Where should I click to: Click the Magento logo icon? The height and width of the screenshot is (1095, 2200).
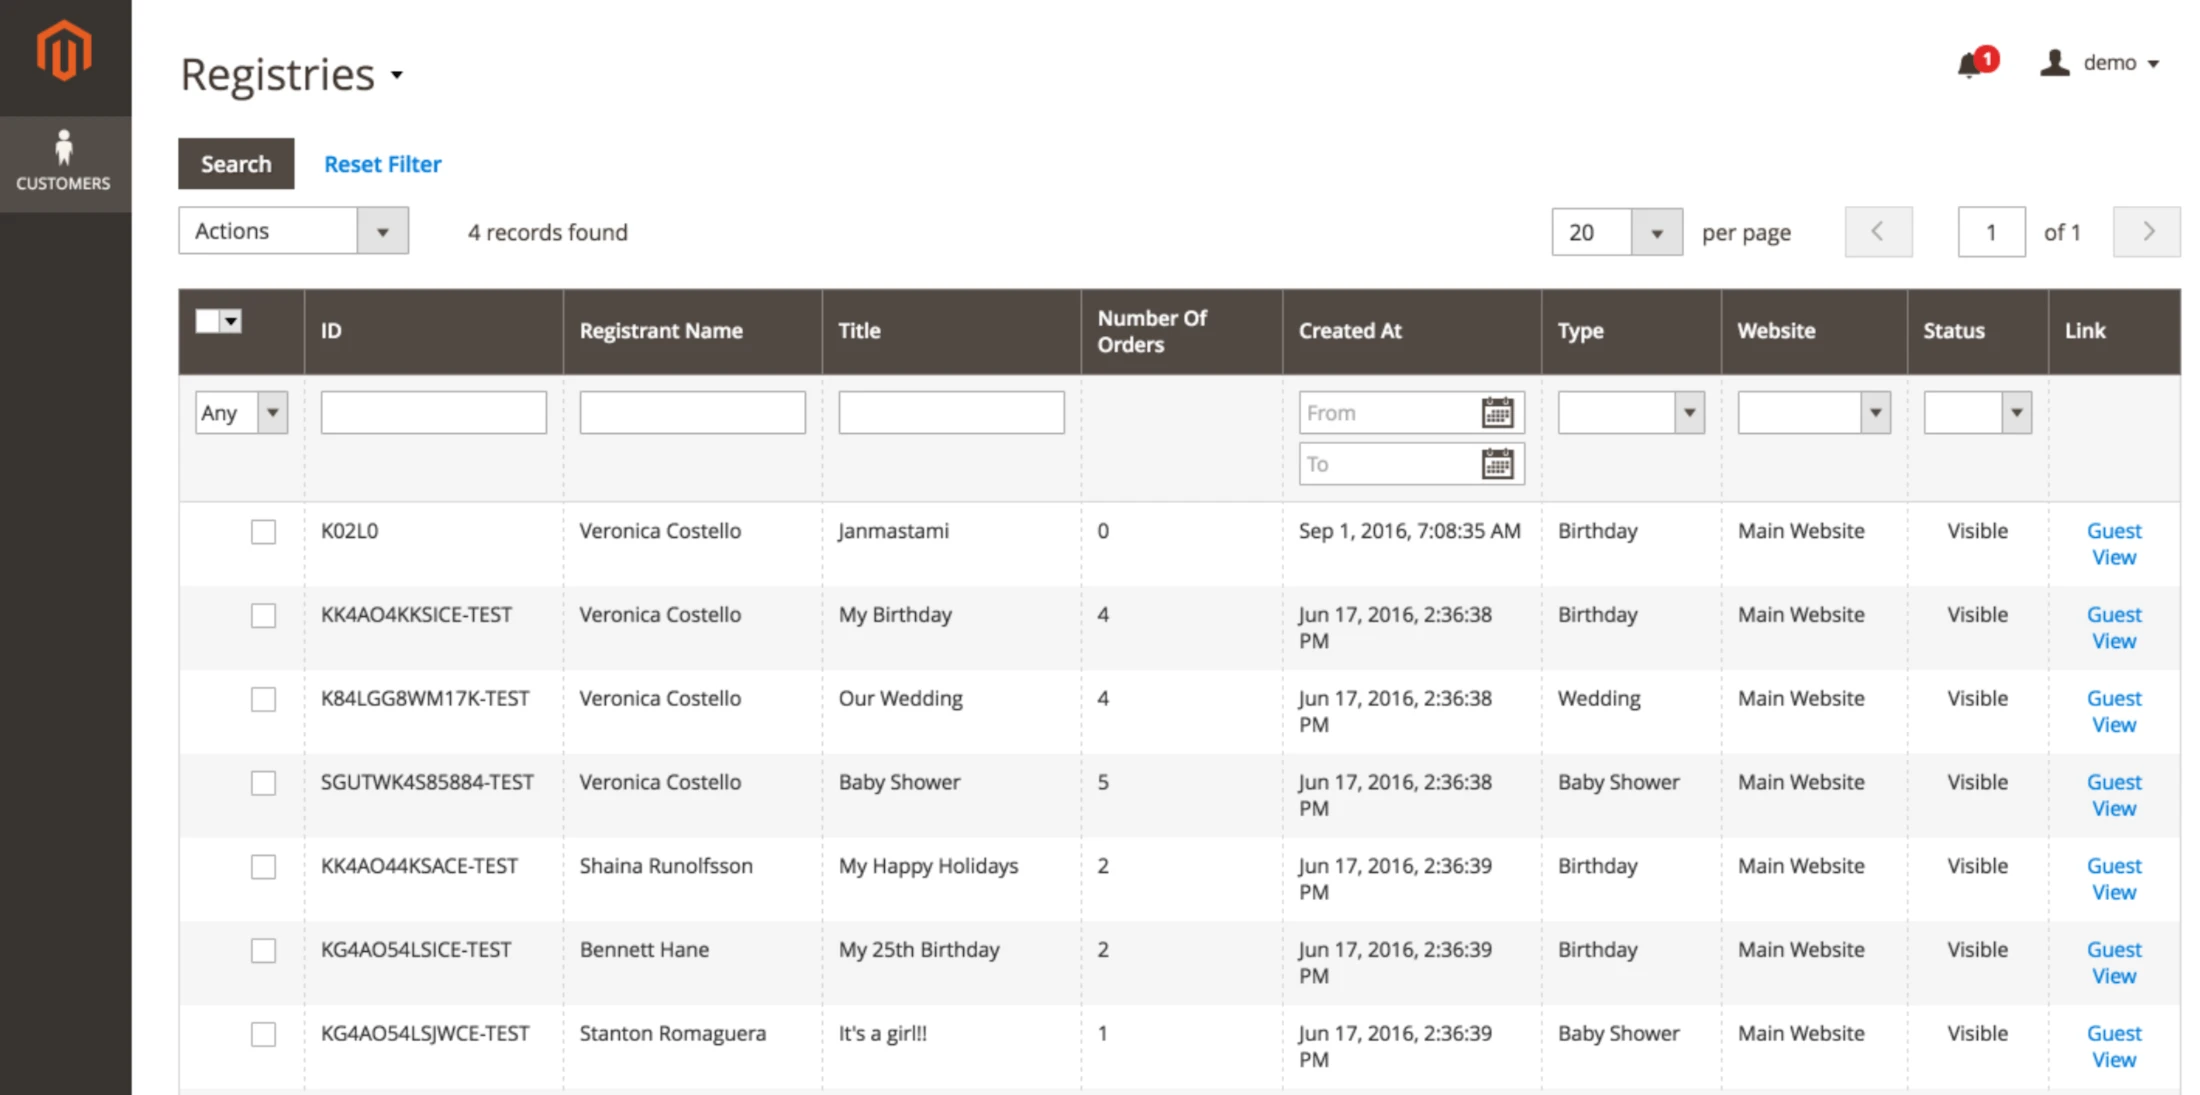pos(64,50)
